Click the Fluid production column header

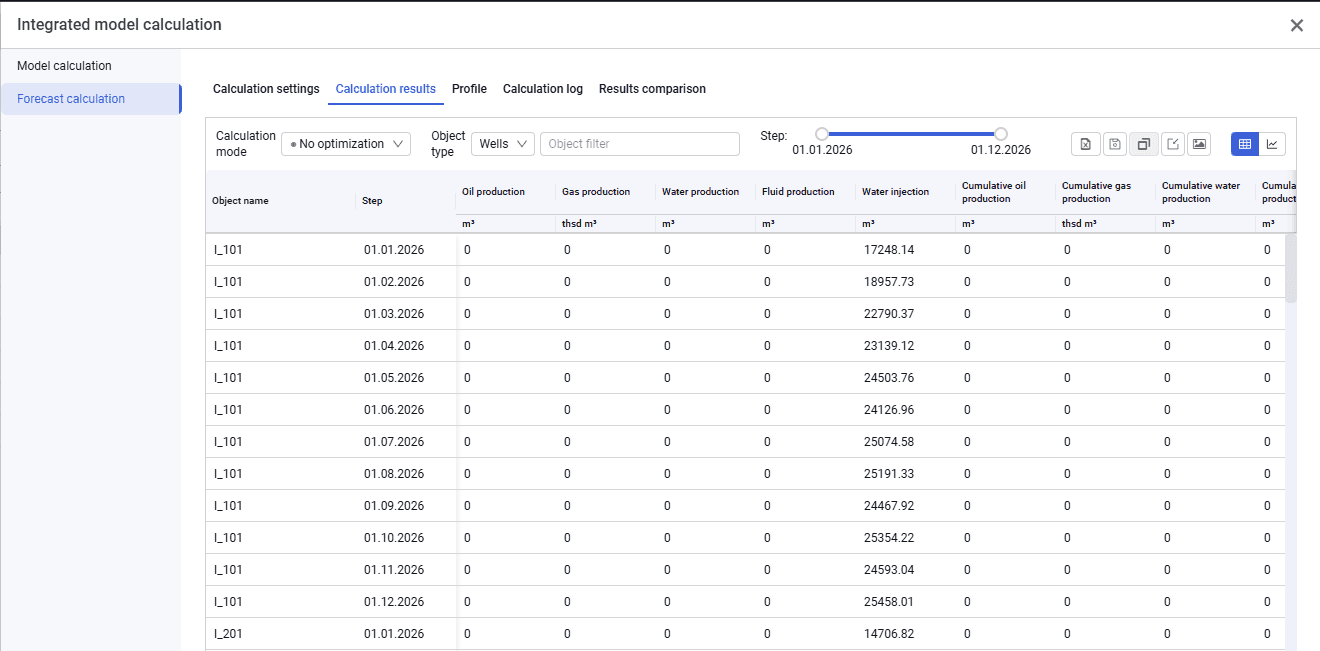pos(798,192)
